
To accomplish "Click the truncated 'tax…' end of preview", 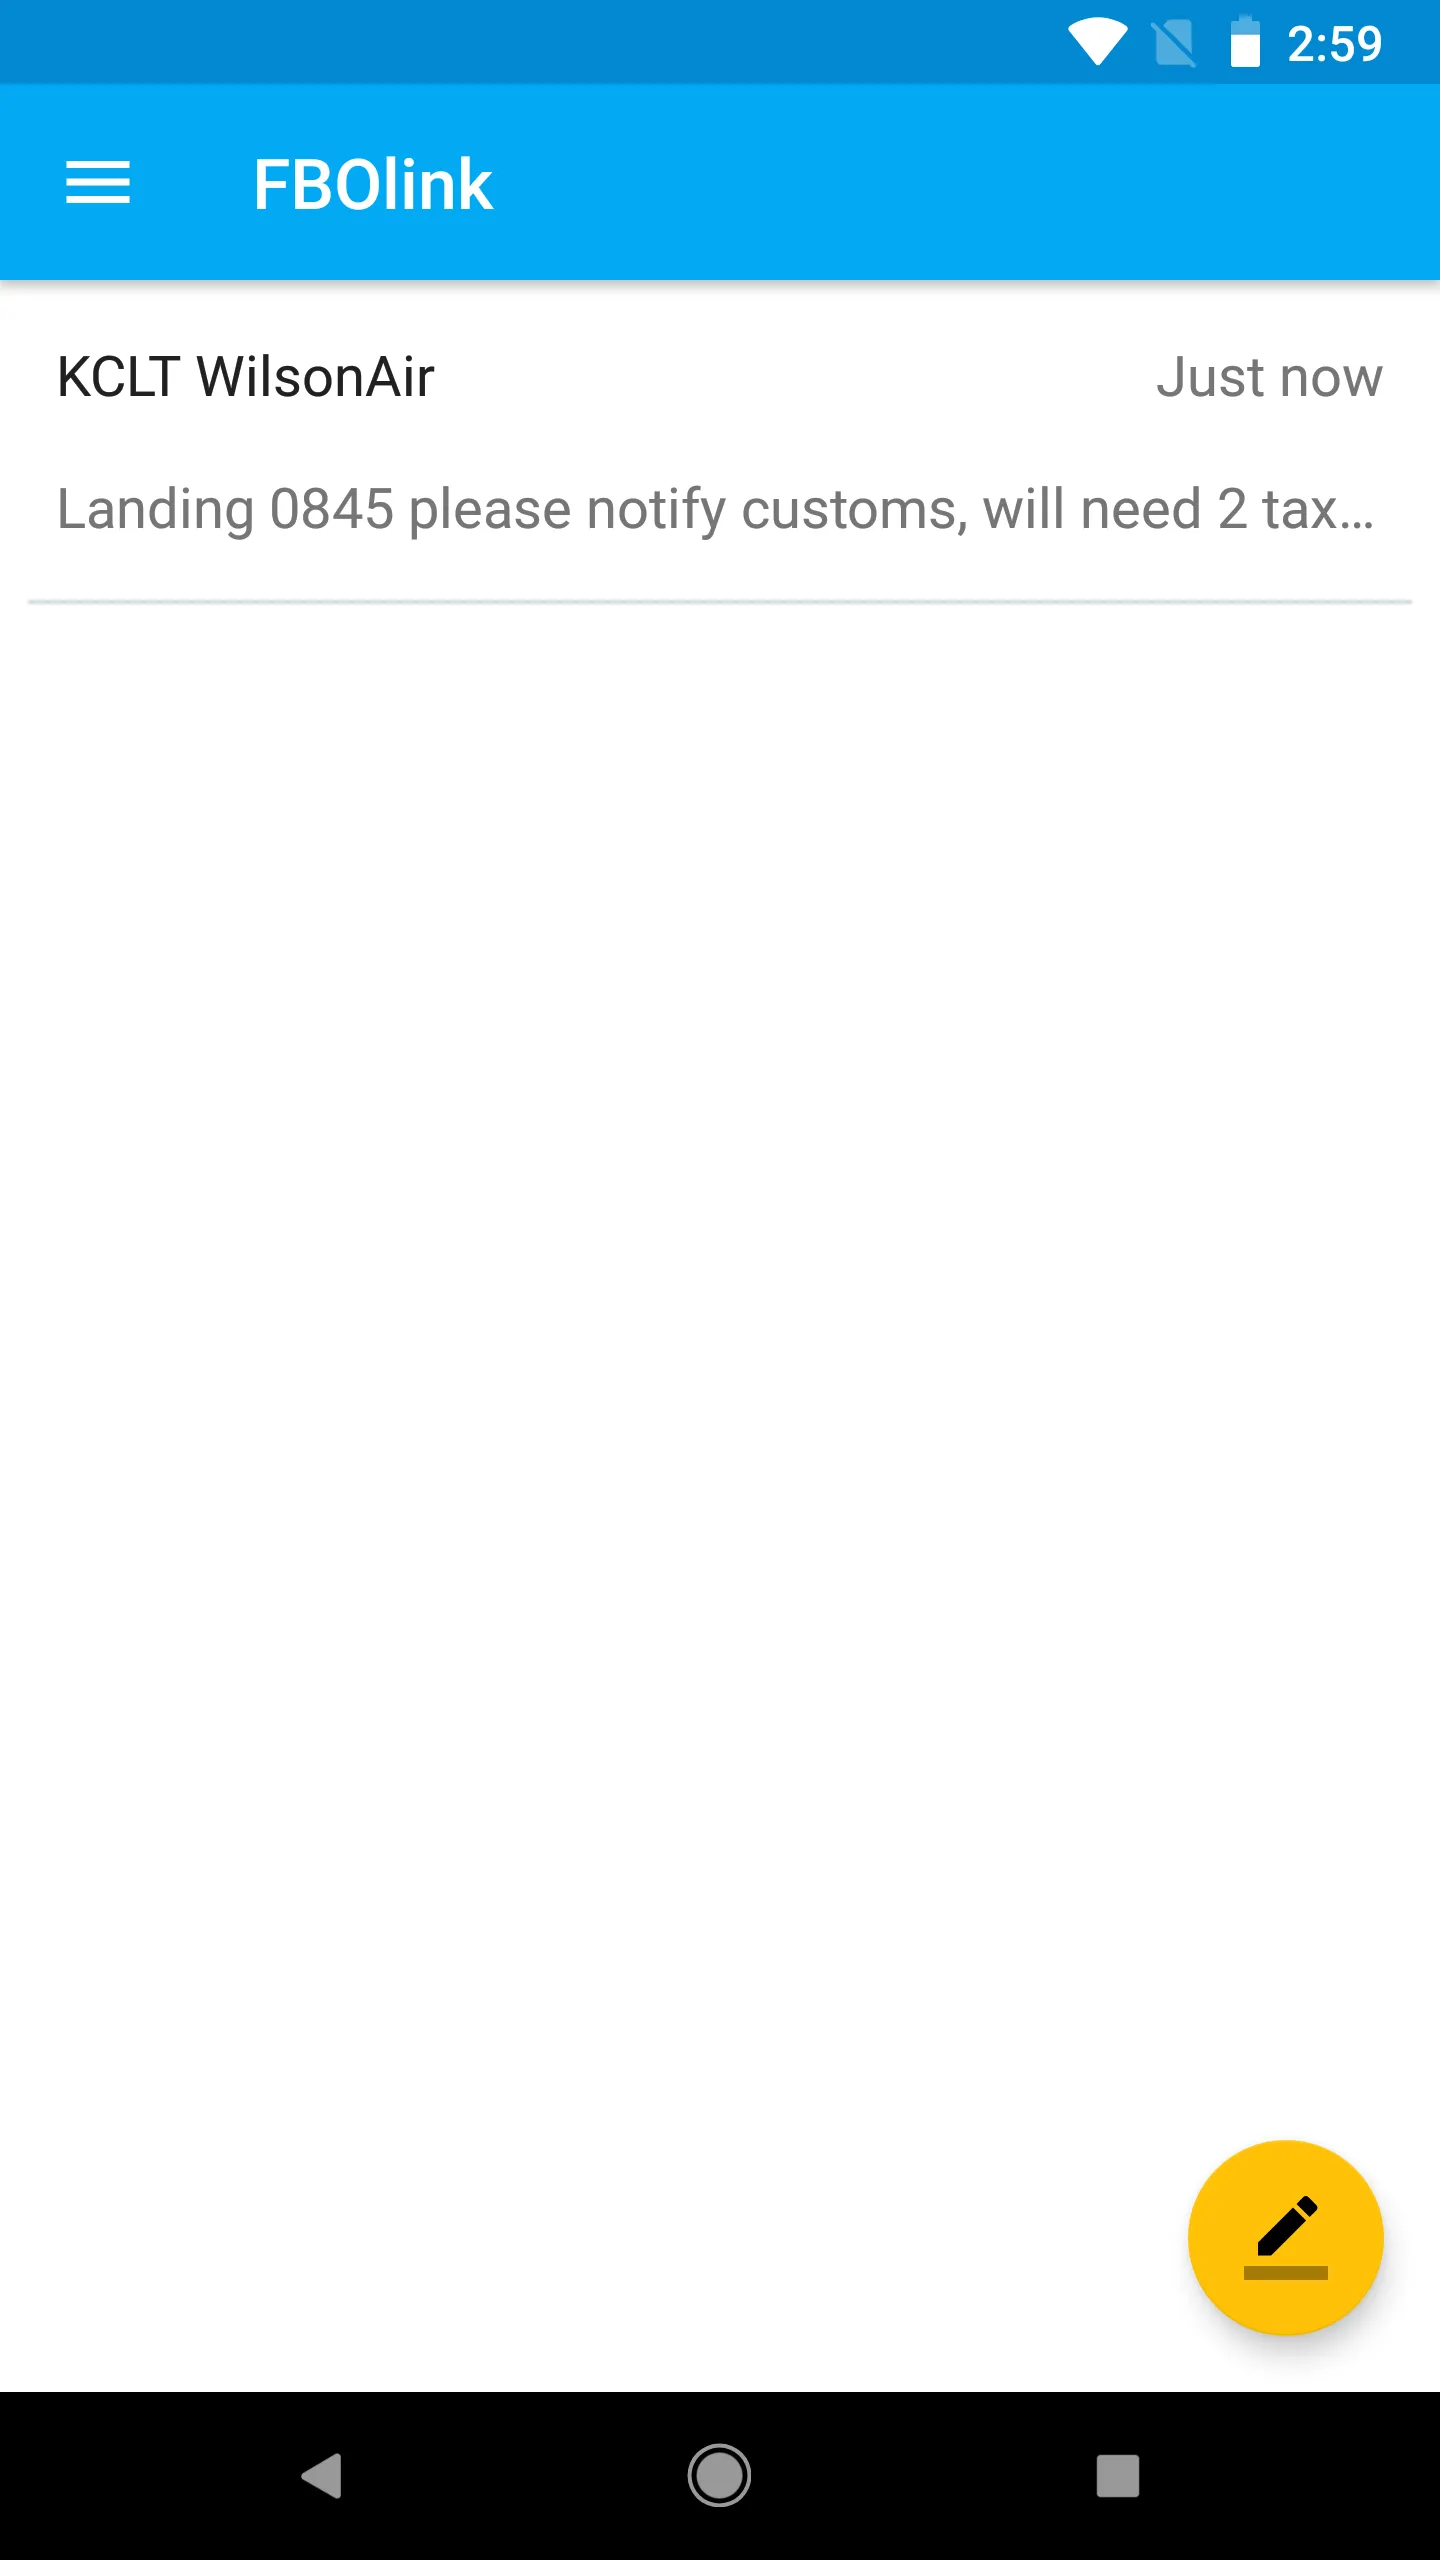I will point(1318,510).
